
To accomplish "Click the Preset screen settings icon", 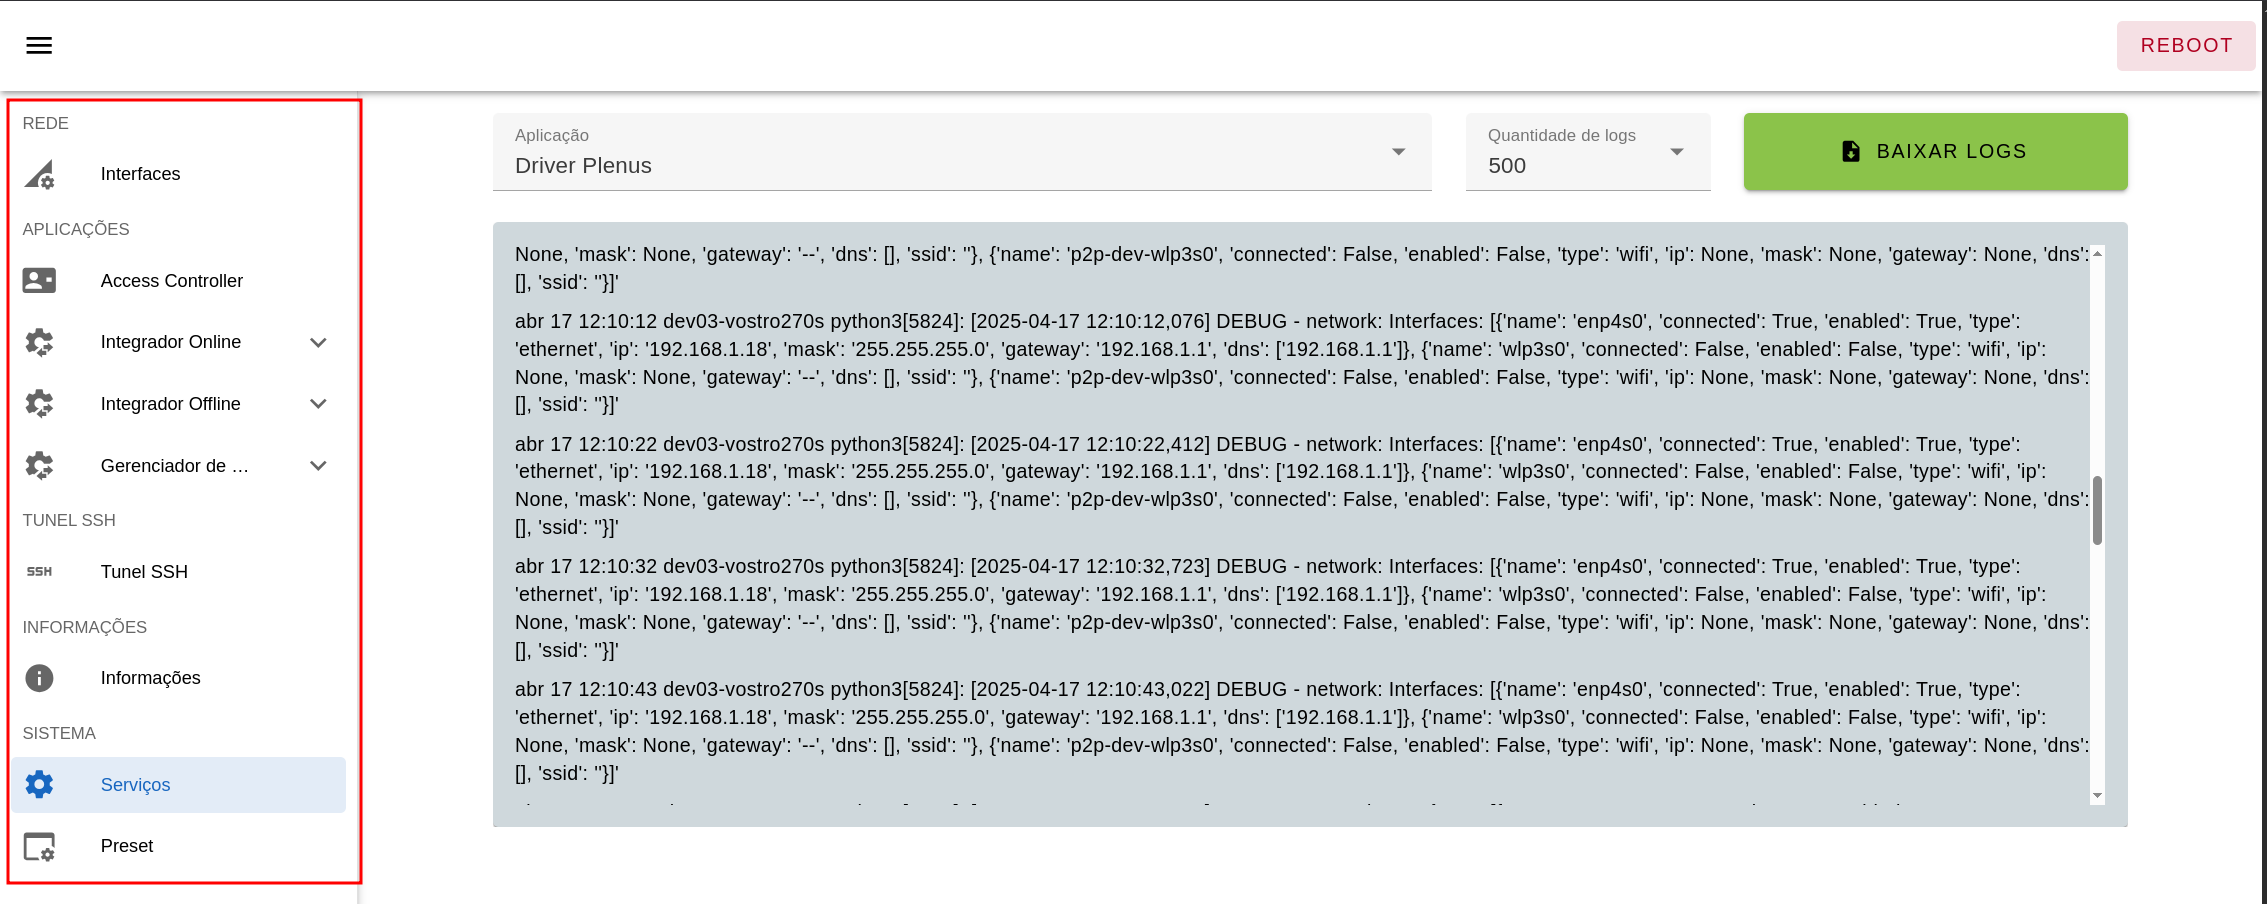I will 39,847.
